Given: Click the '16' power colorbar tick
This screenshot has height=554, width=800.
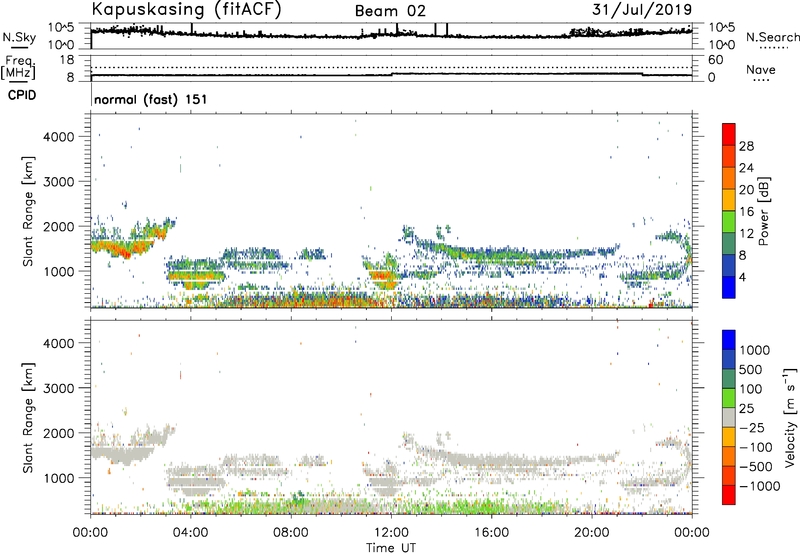Looking at the screenshot, I should (746, 212).
